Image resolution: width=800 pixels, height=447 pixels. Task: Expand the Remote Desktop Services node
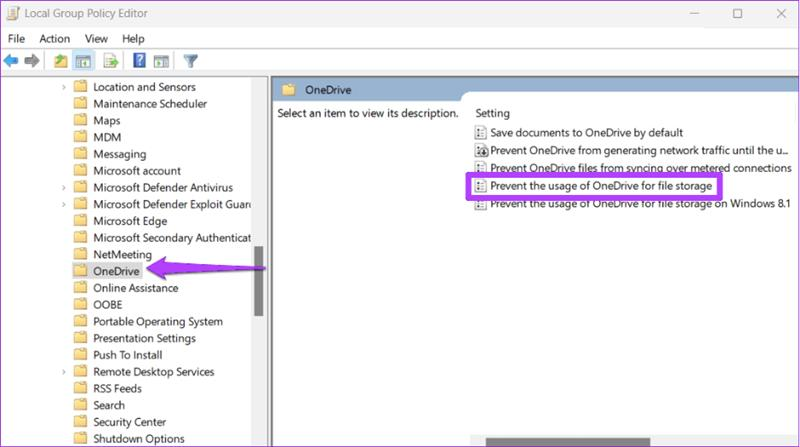click(64, 372)
